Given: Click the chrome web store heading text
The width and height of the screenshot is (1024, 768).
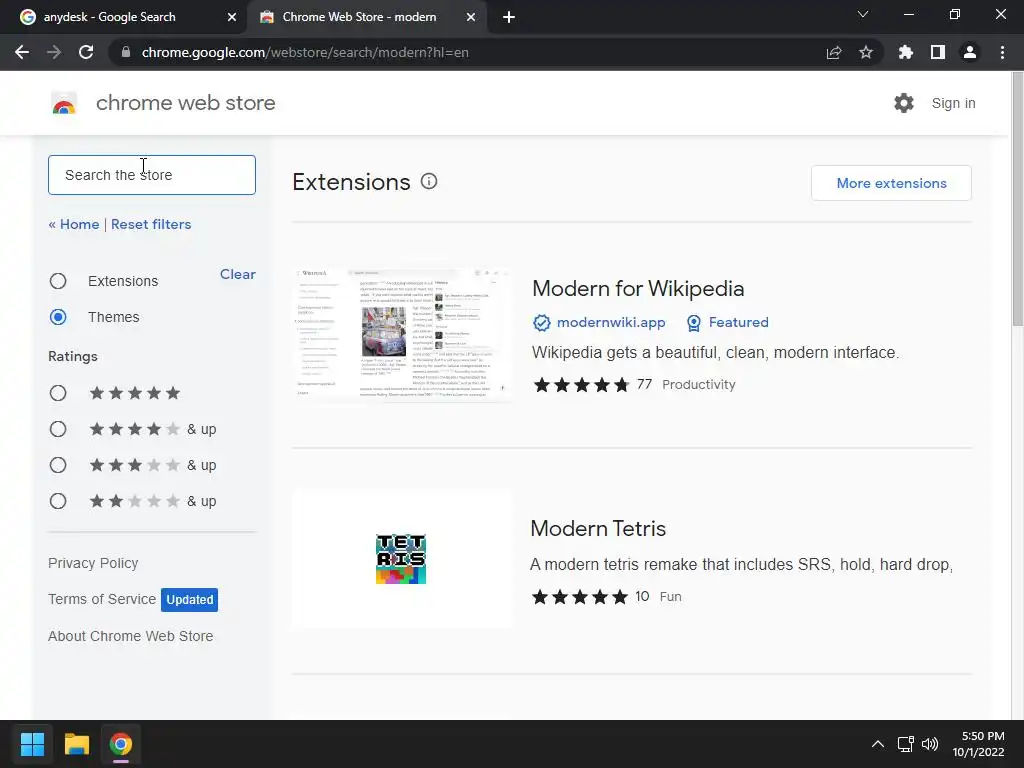Looking at the screenshot, I should [185, 103].
